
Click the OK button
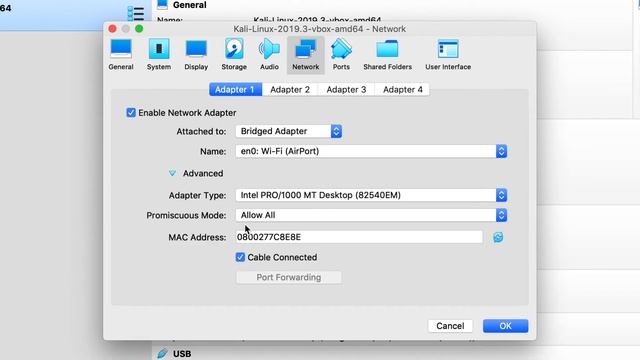pos(505,326)
